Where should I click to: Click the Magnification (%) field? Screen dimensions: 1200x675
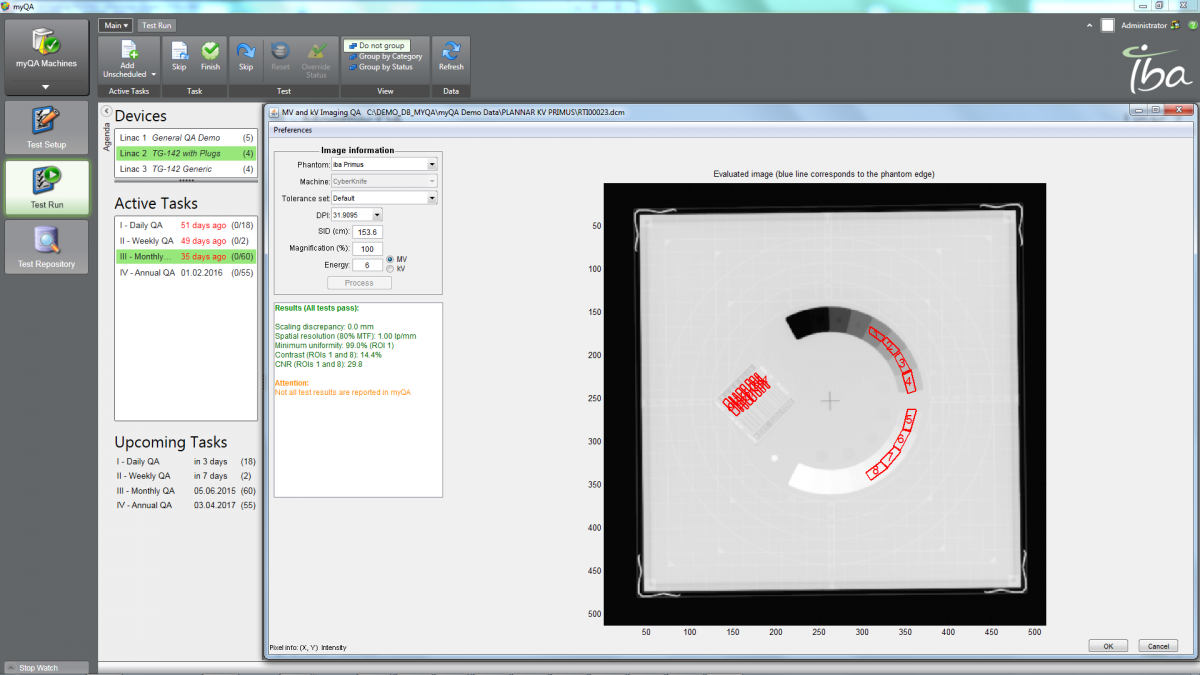click(x=367, y=249)
